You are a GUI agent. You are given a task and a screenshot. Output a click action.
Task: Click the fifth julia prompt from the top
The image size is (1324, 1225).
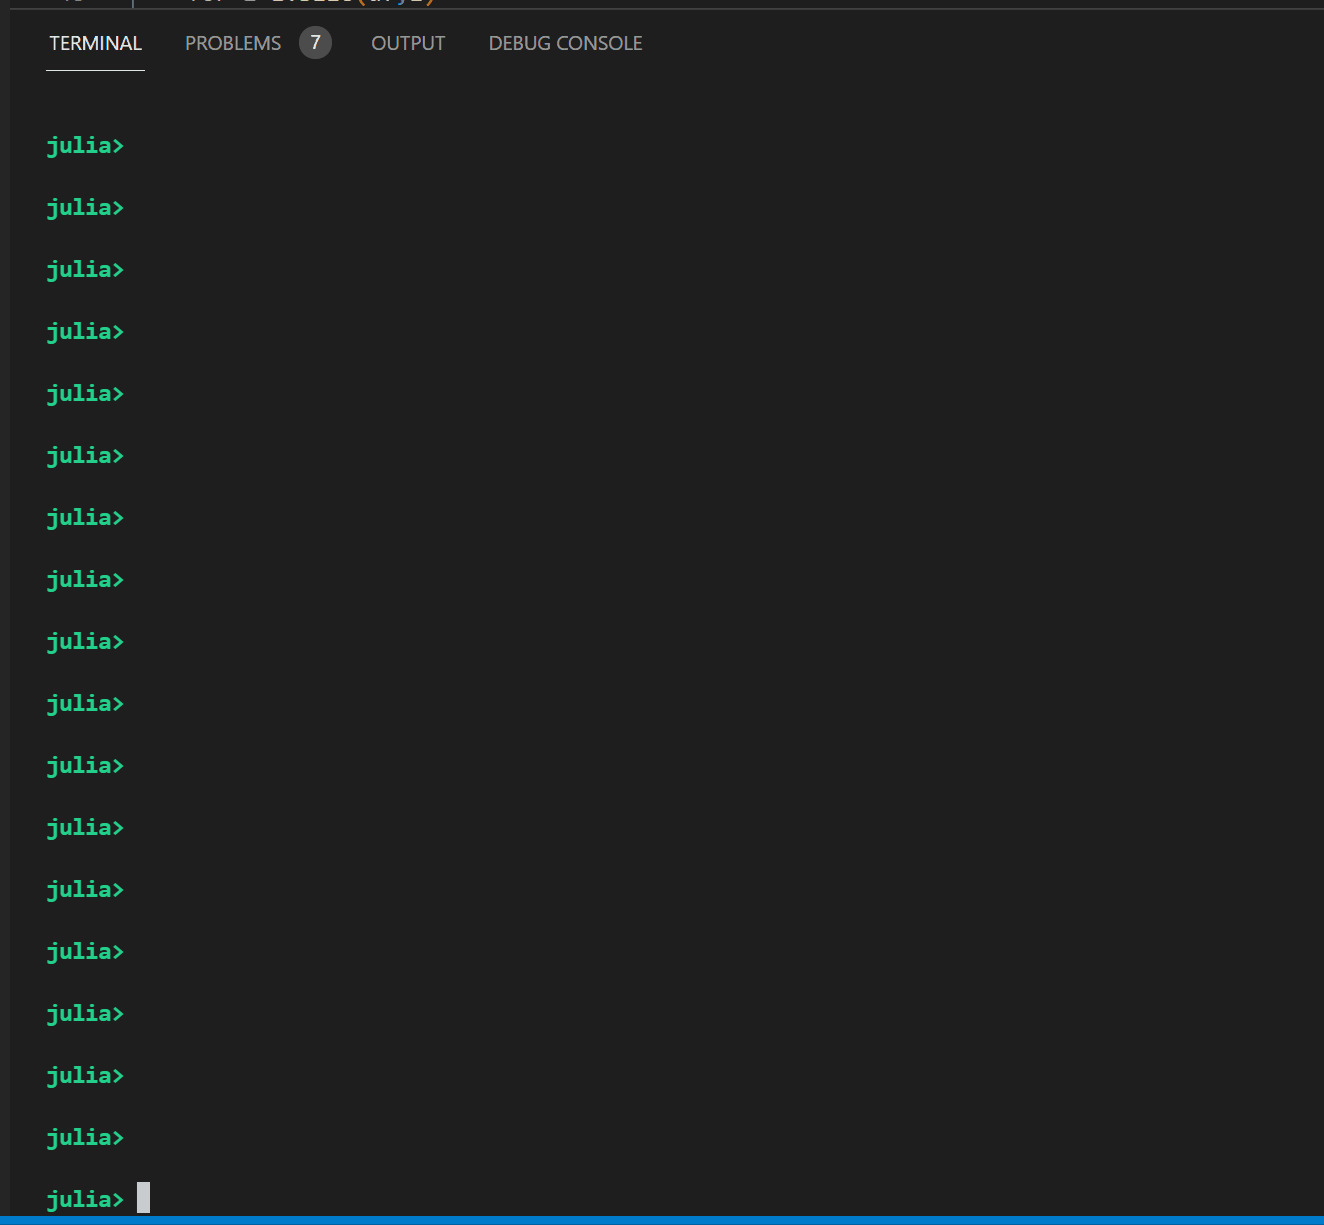coord(85,393)
